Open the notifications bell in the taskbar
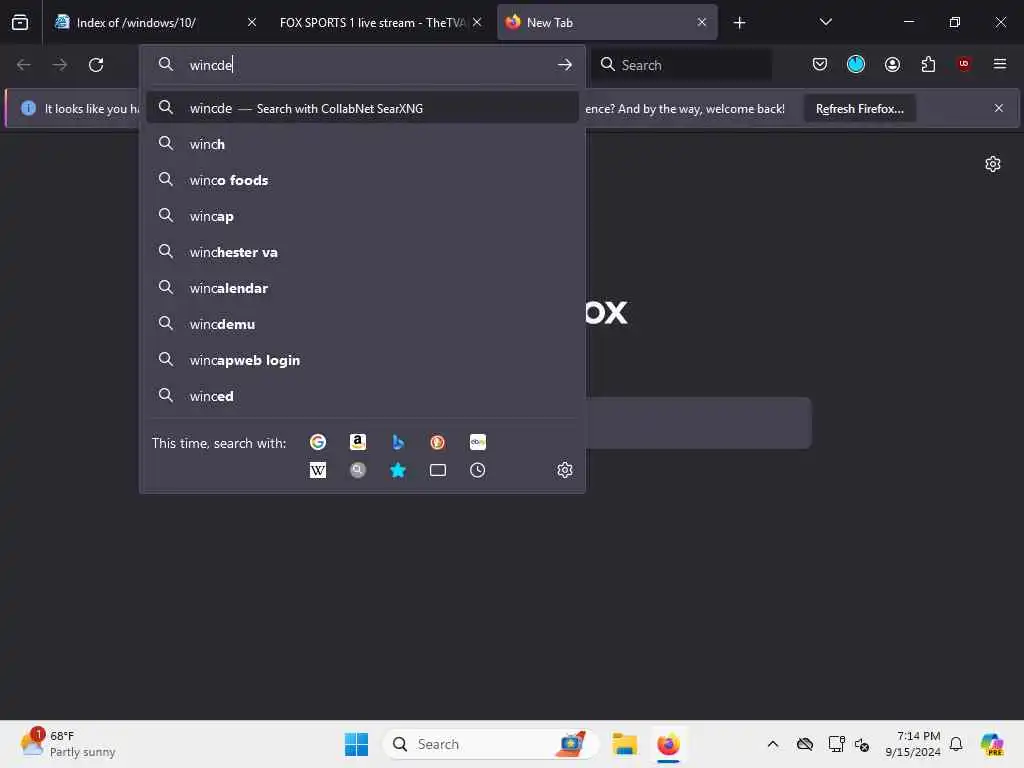This screenshot has height=768, width=1024. click(x=956, y=744)
